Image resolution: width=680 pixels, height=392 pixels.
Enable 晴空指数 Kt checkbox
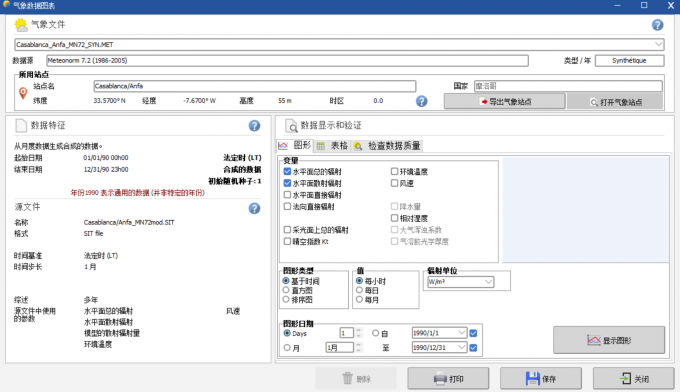287,241
